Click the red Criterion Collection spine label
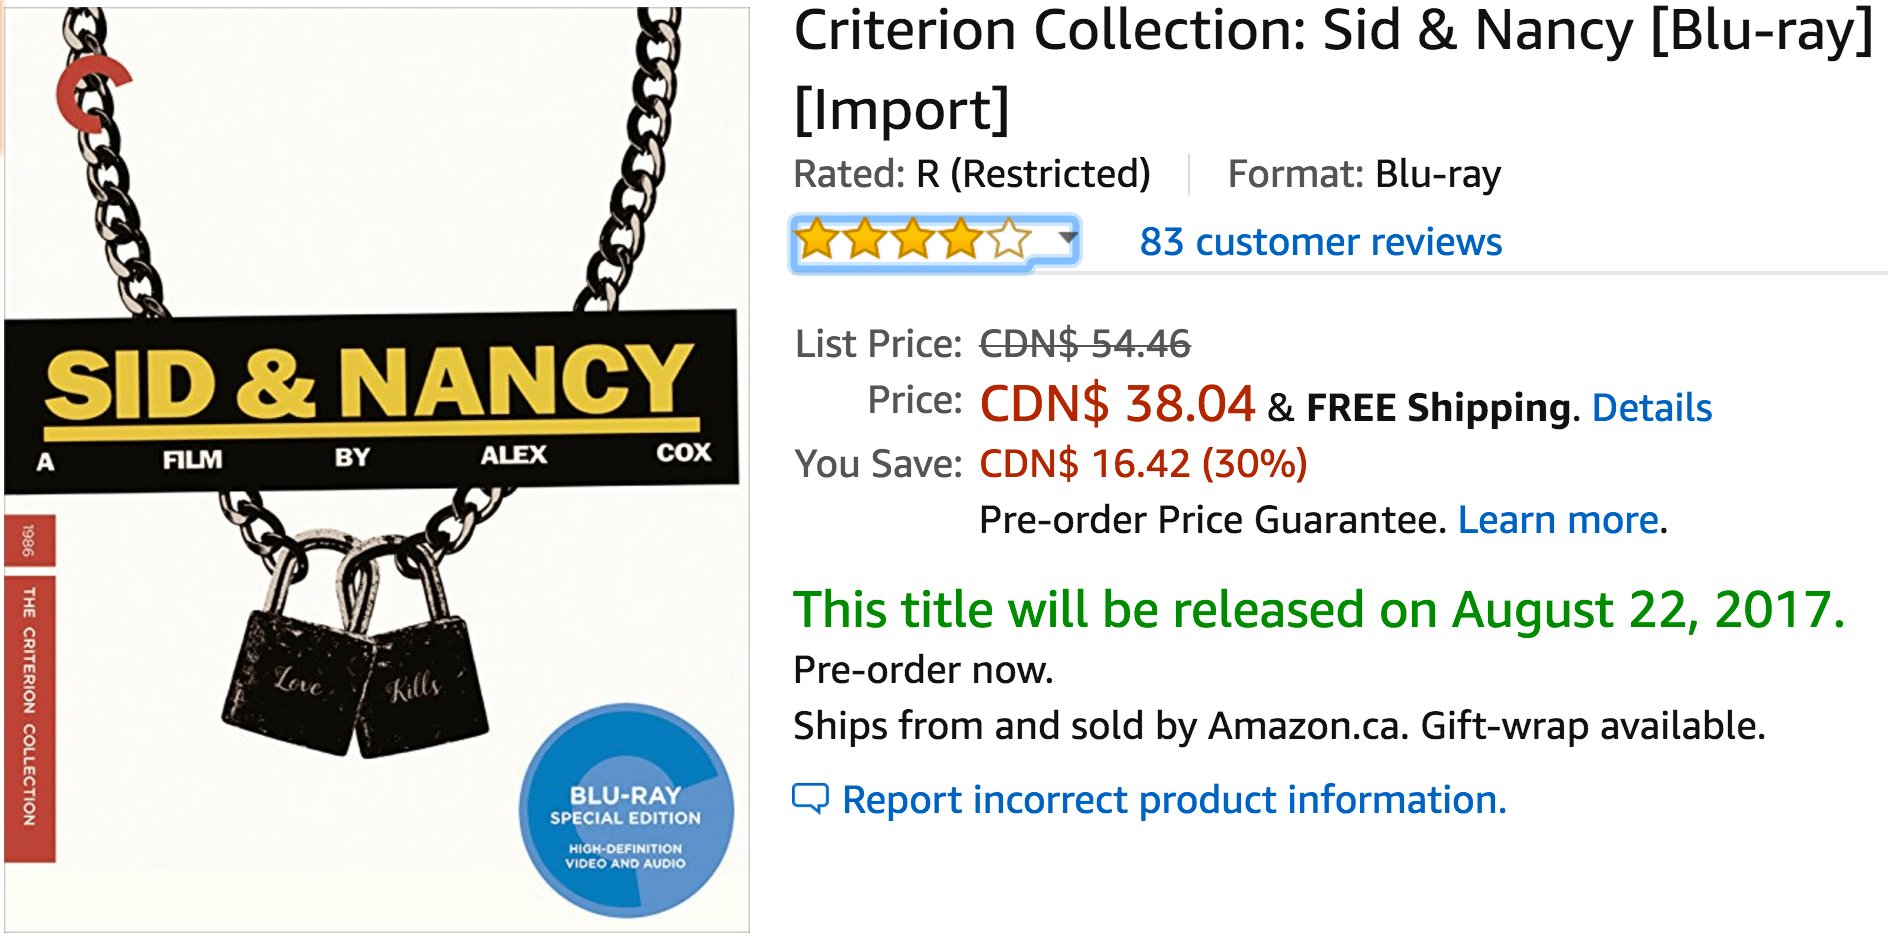This screenshot has width=1888, height=940. (x=30, y=718)
